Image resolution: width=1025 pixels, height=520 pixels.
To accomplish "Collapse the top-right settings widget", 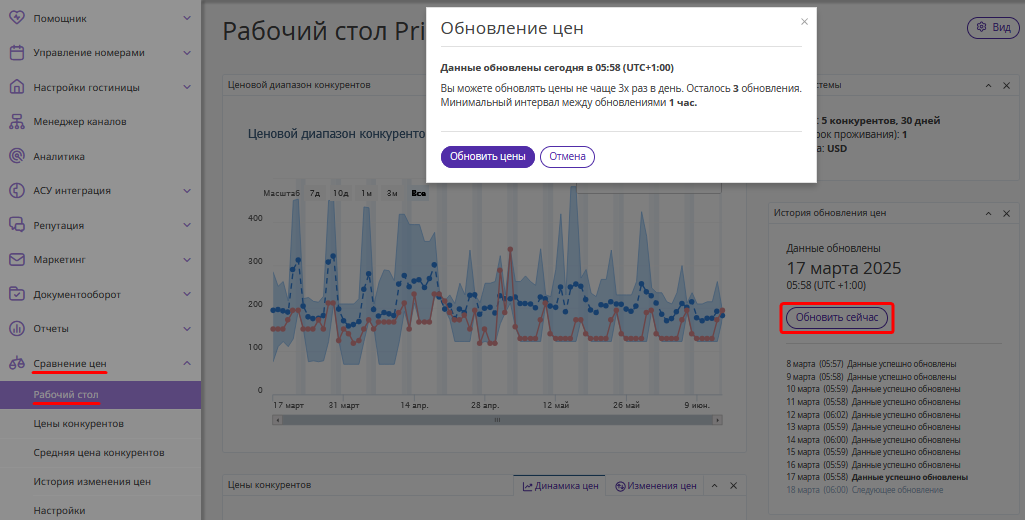I will 988,86.
